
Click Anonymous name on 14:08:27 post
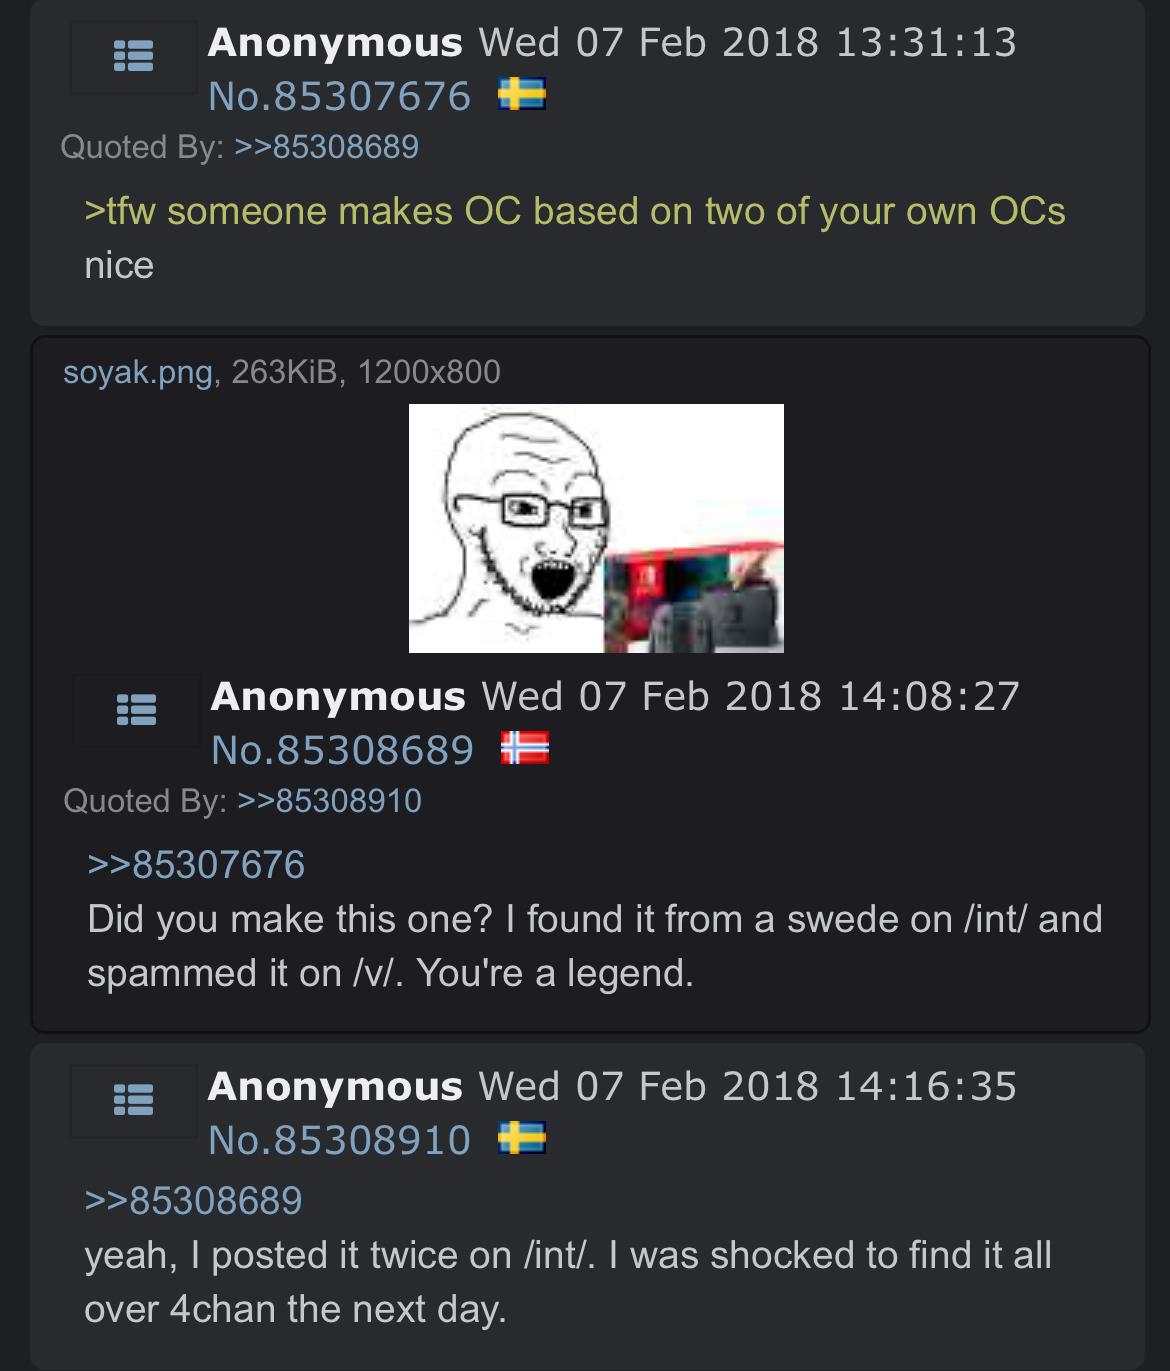click(x=338, y=696)
